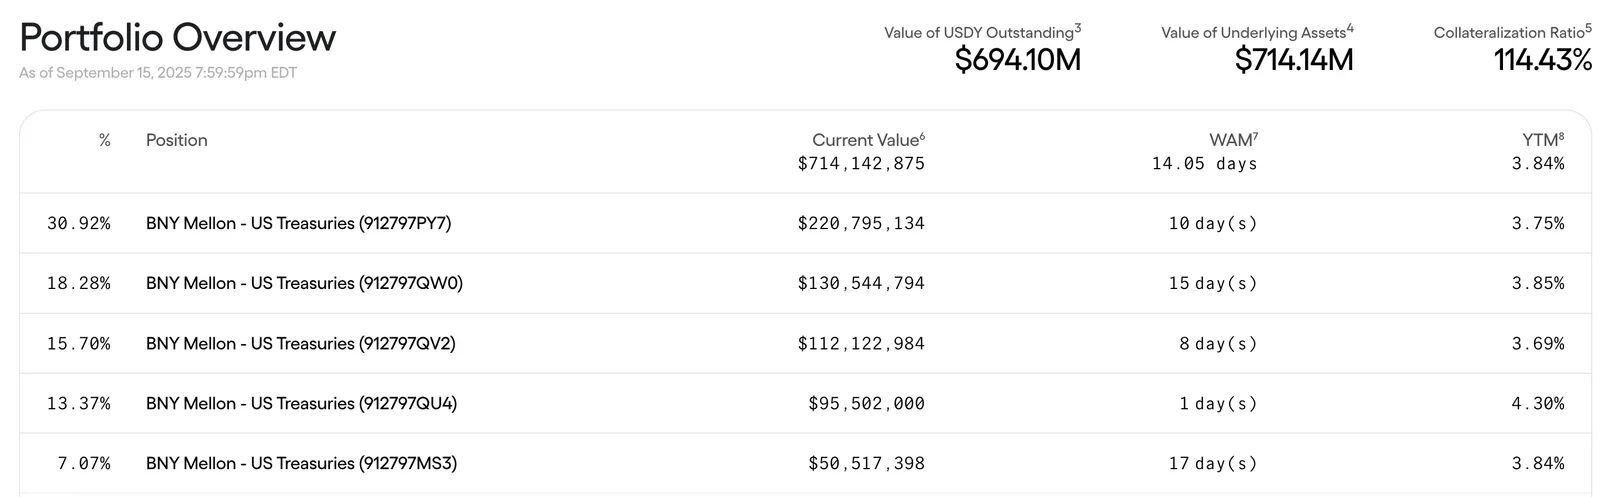Open footnote 4 beside Underlying Assets
The width and height of the screenshot is (1600, 497).
[x=1350, y=28]
